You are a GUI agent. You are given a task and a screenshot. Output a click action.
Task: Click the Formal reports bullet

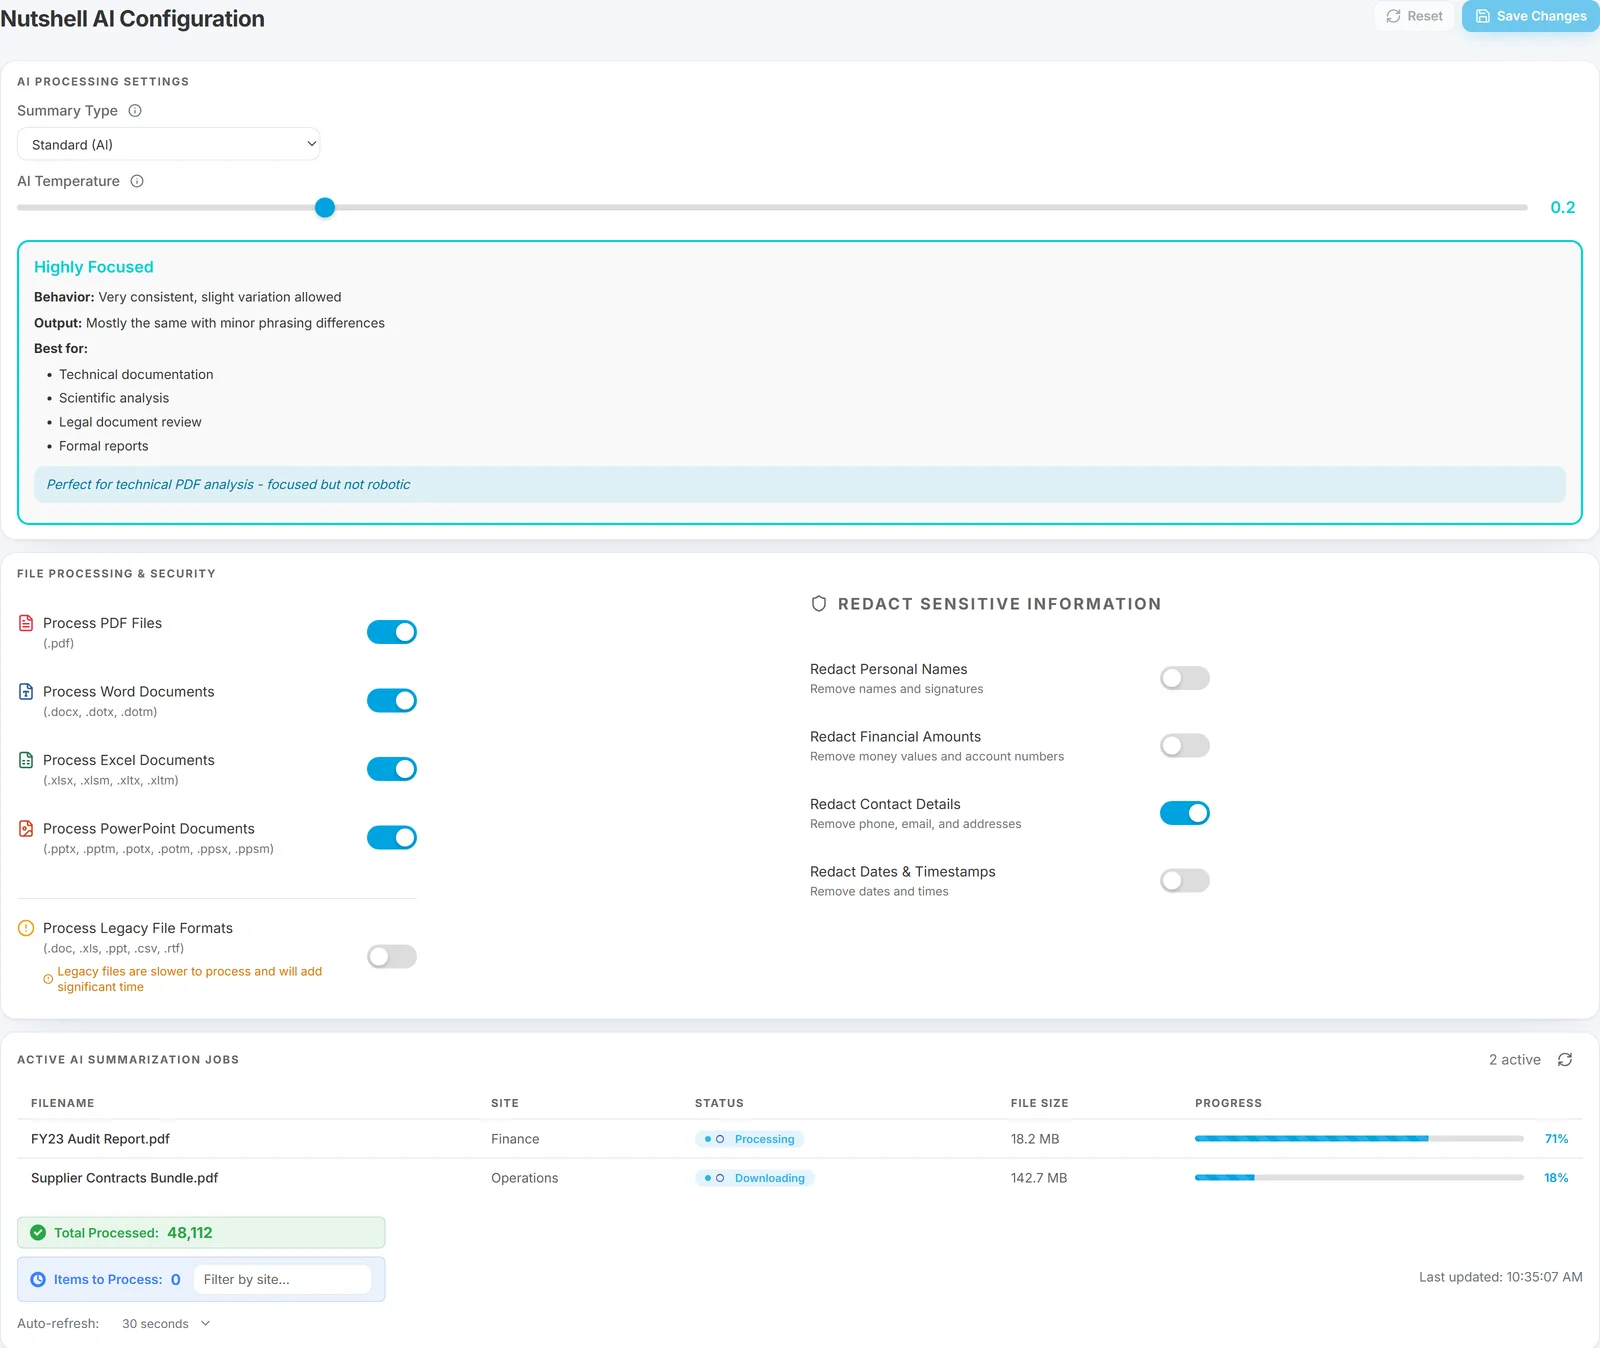click(103, 446)
